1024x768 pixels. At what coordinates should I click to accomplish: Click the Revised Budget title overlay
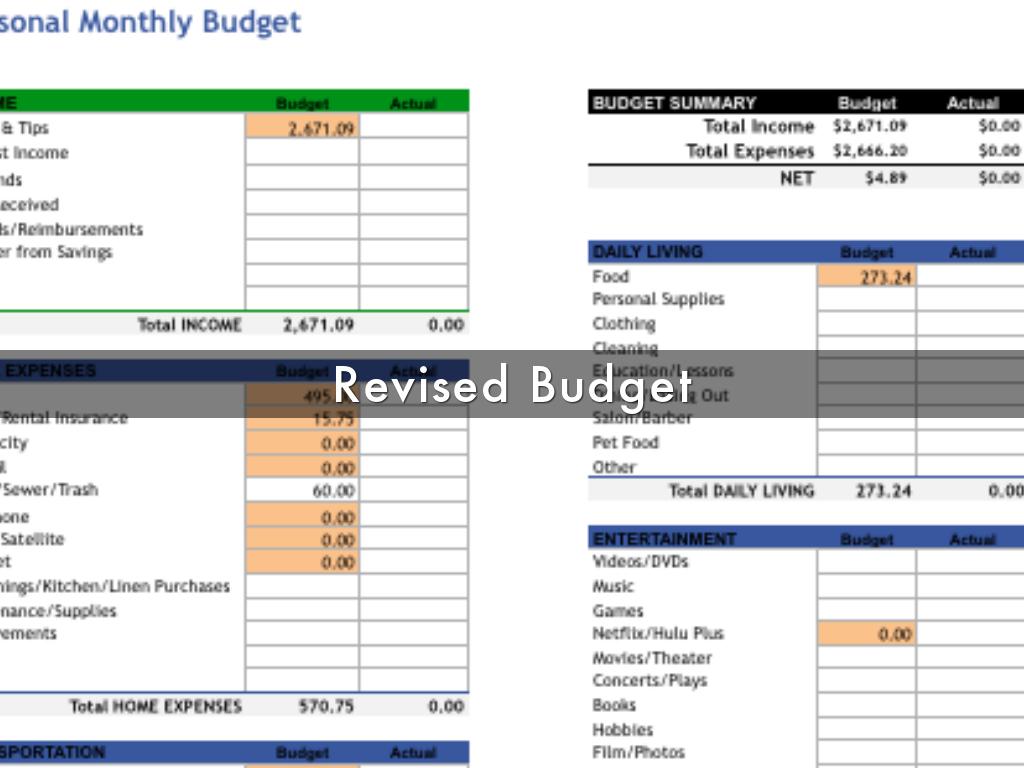(512, 385)
